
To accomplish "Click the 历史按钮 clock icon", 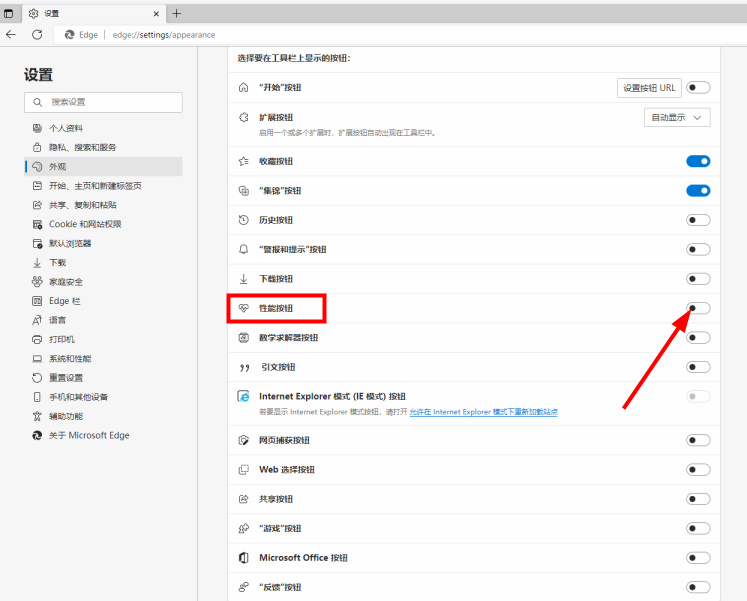I will point(244,220).
